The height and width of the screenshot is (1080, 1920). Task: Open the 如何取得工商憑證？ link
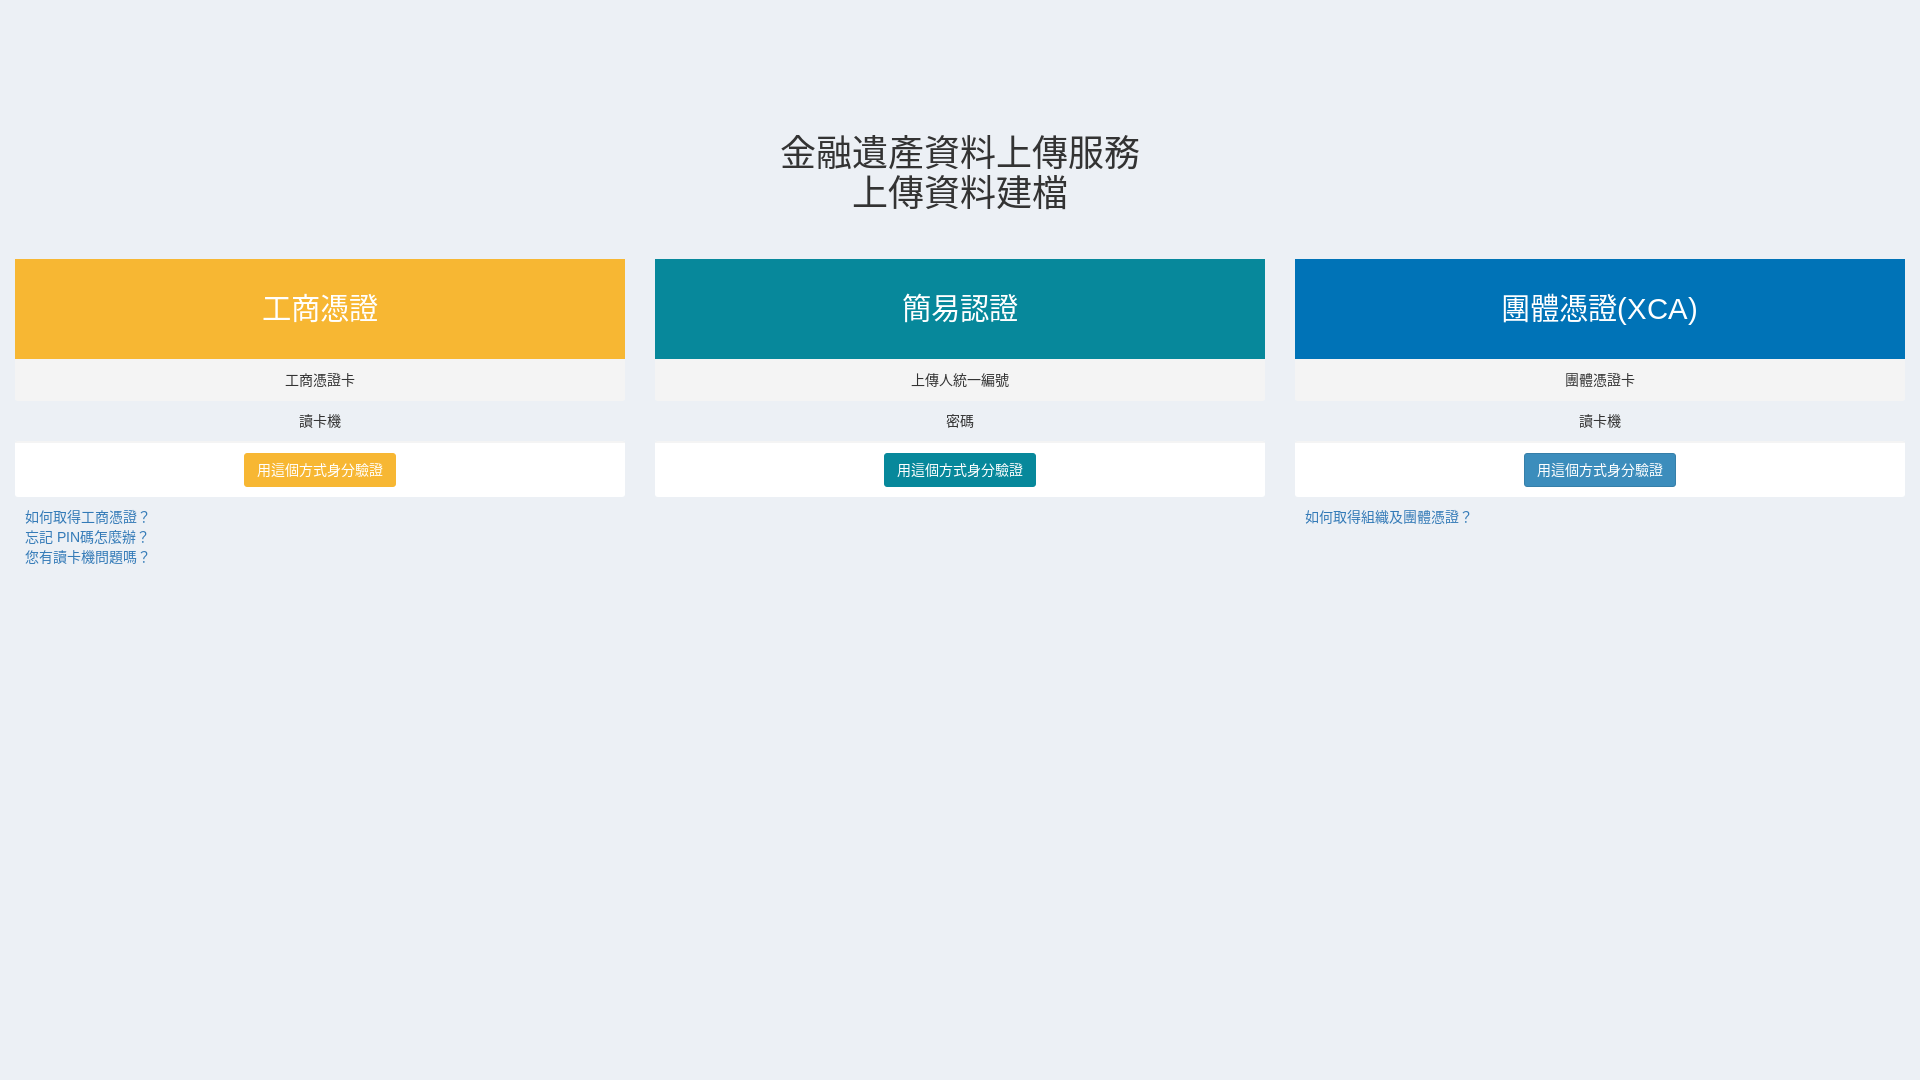(87, 517)
